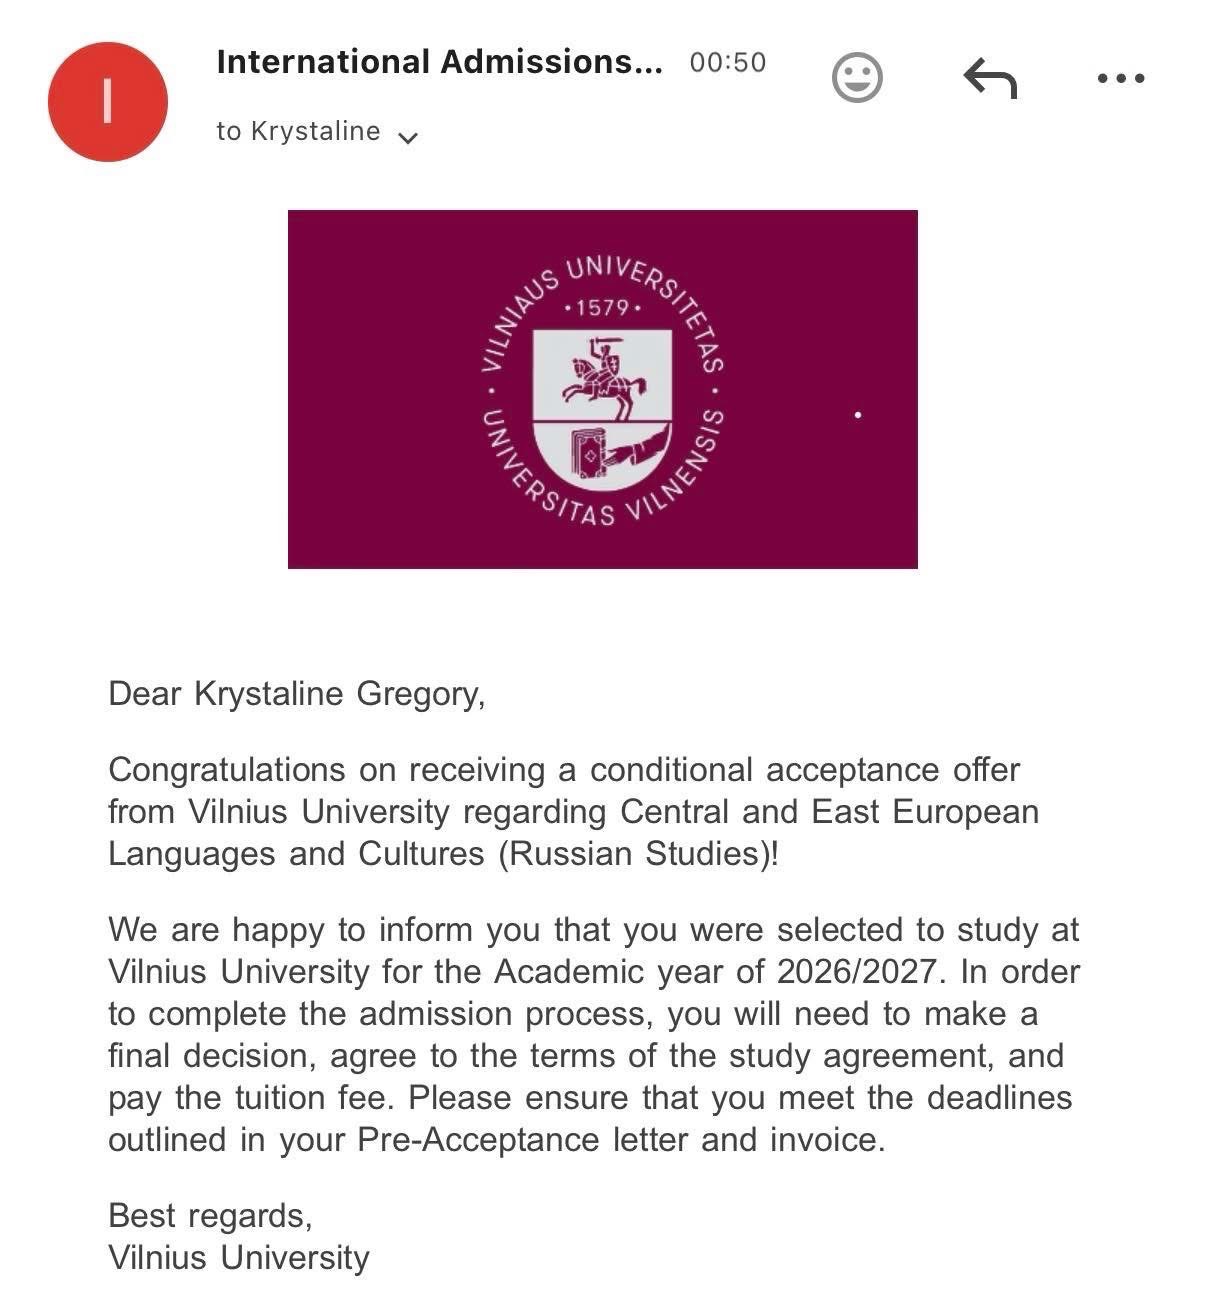Click the "(Russian Studies)" program text
1206x1291 pixels.
pyautogui.click(x=637, y=854)
